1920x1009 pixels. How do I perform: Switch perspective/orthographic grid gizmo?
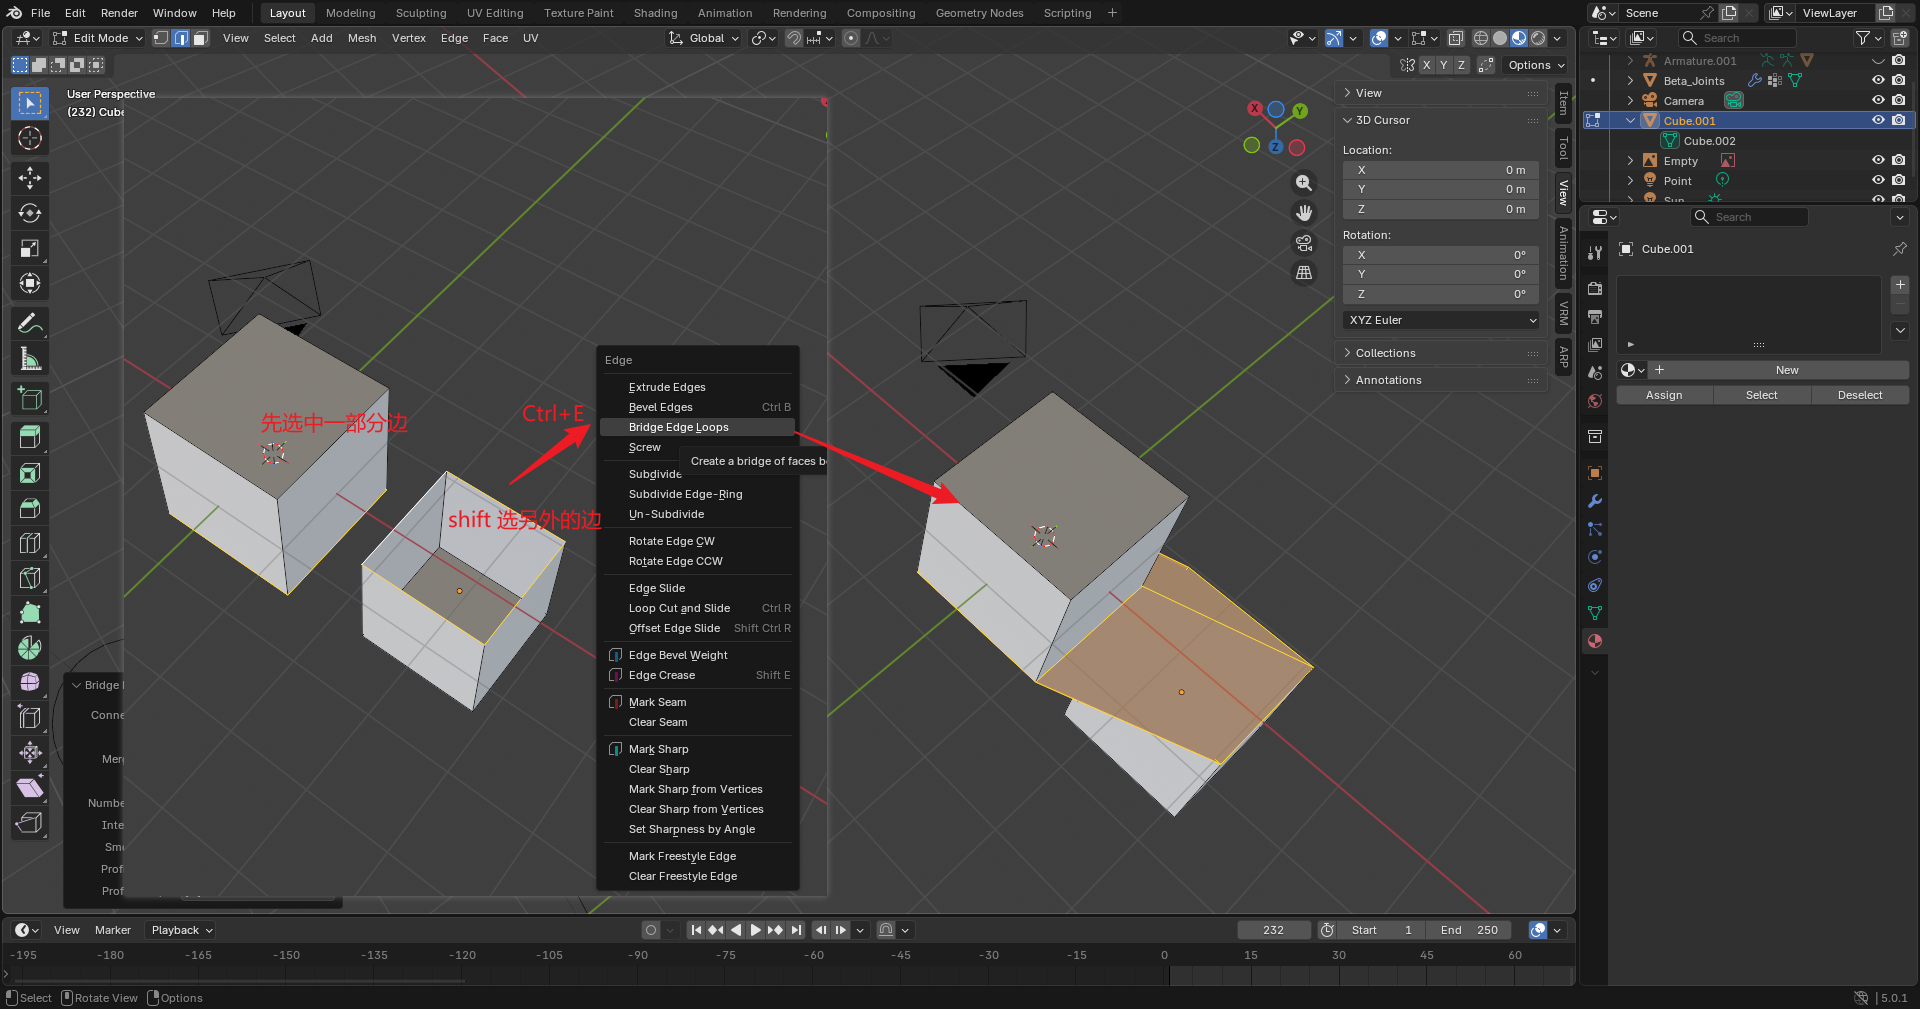pos(1304,272)
